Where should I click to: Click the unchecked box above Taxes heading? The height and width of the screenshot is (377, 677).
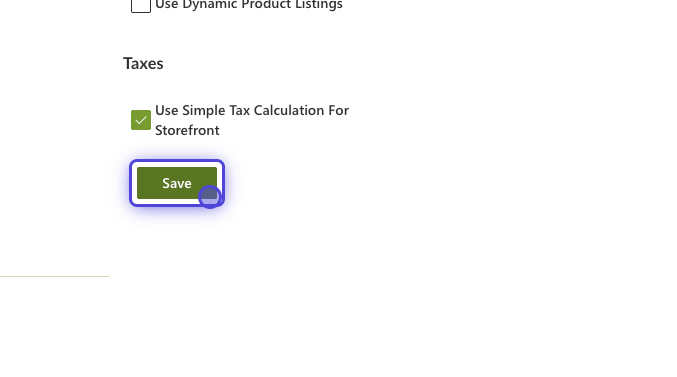click(141, 5)
